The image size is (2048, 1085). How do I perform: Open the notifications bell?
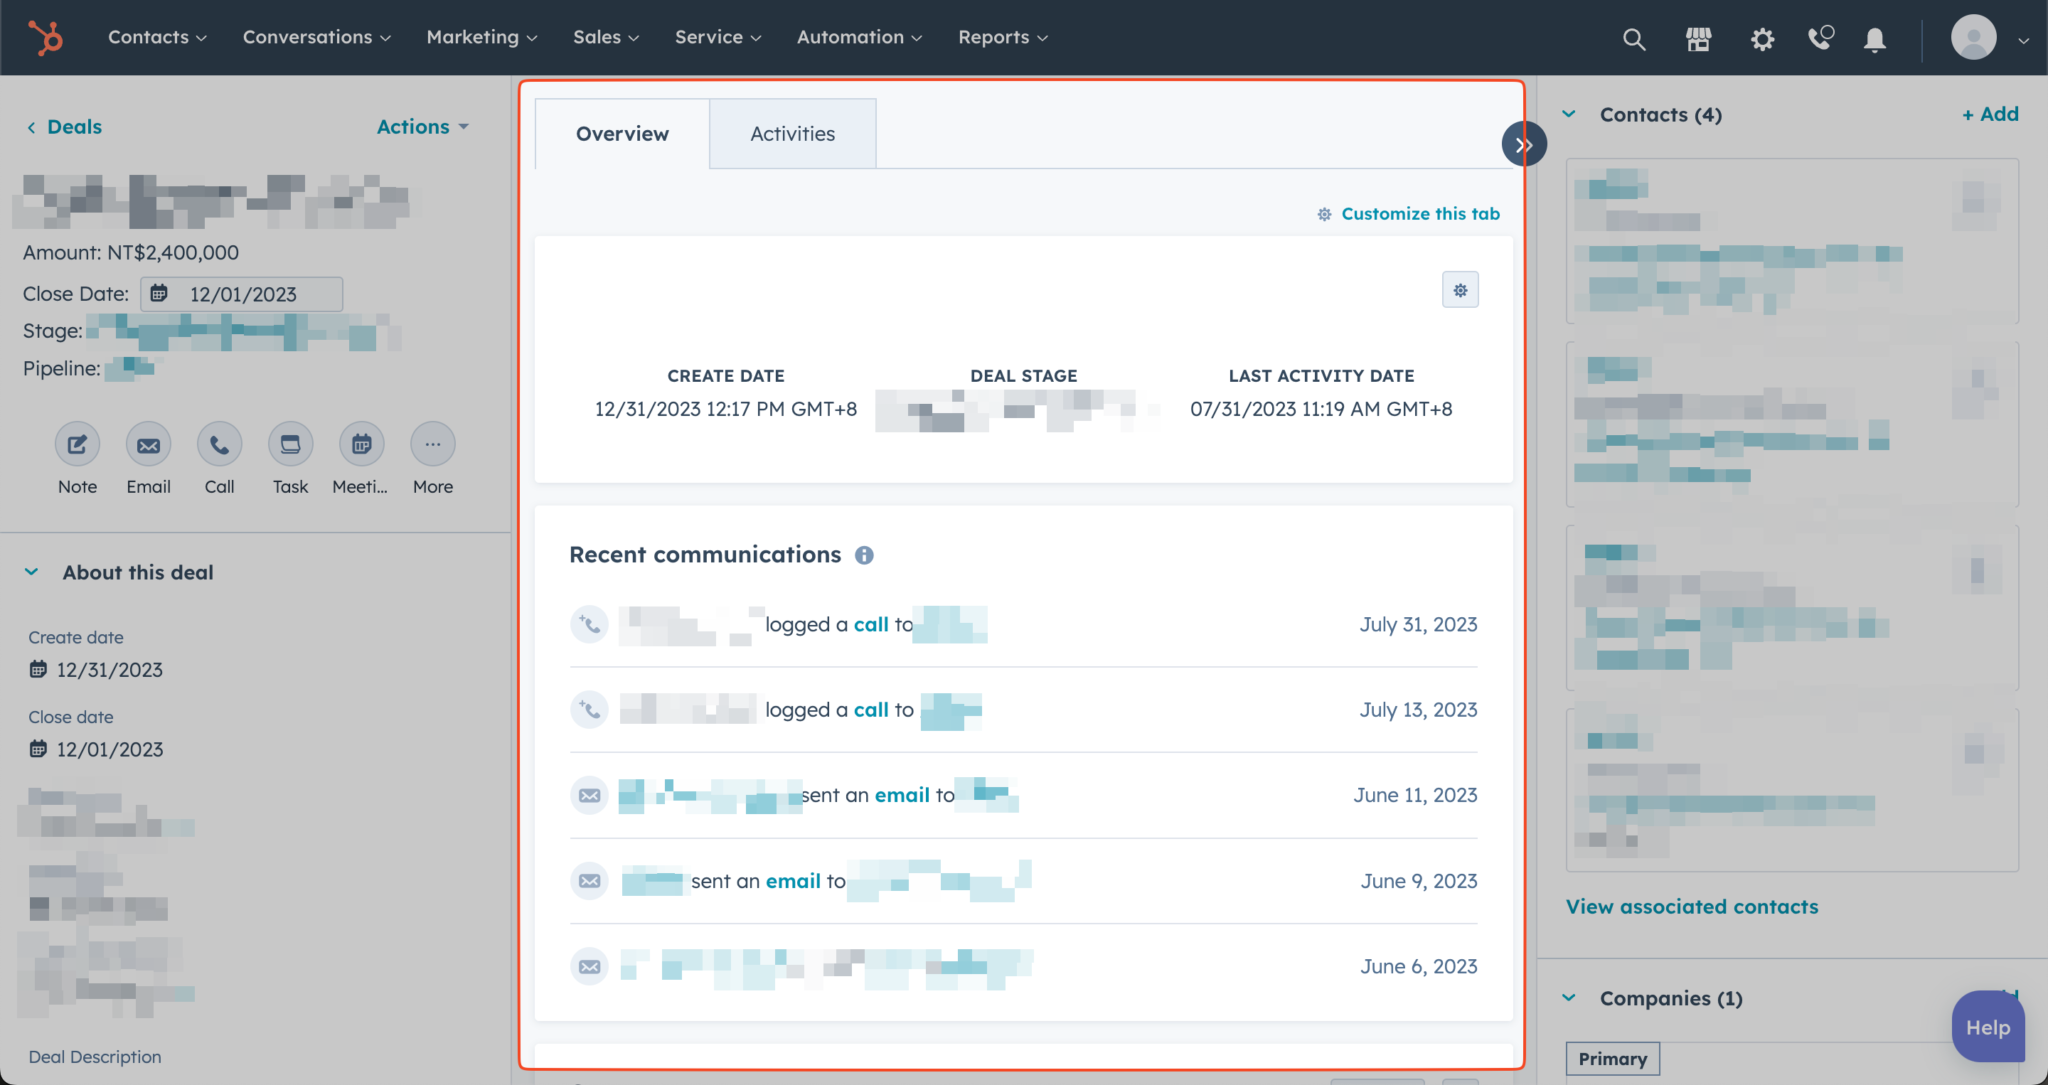(x=1875, y=39)
